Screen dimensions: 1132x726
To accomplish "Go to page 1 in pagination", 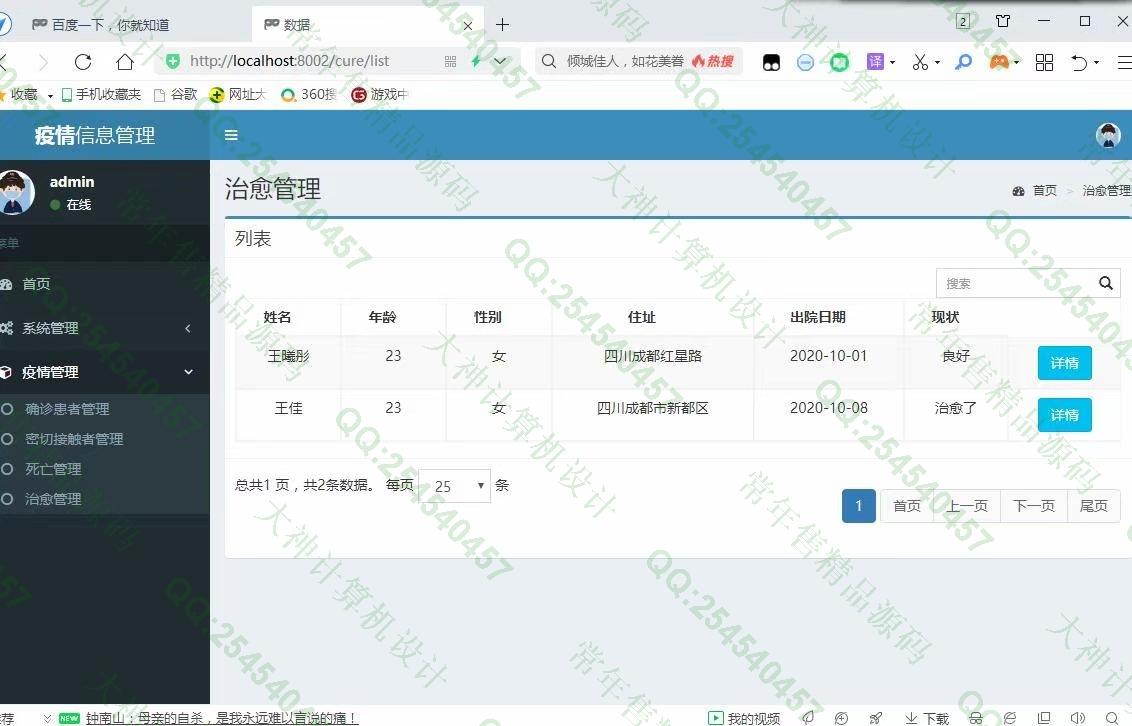I will point(858,506).
